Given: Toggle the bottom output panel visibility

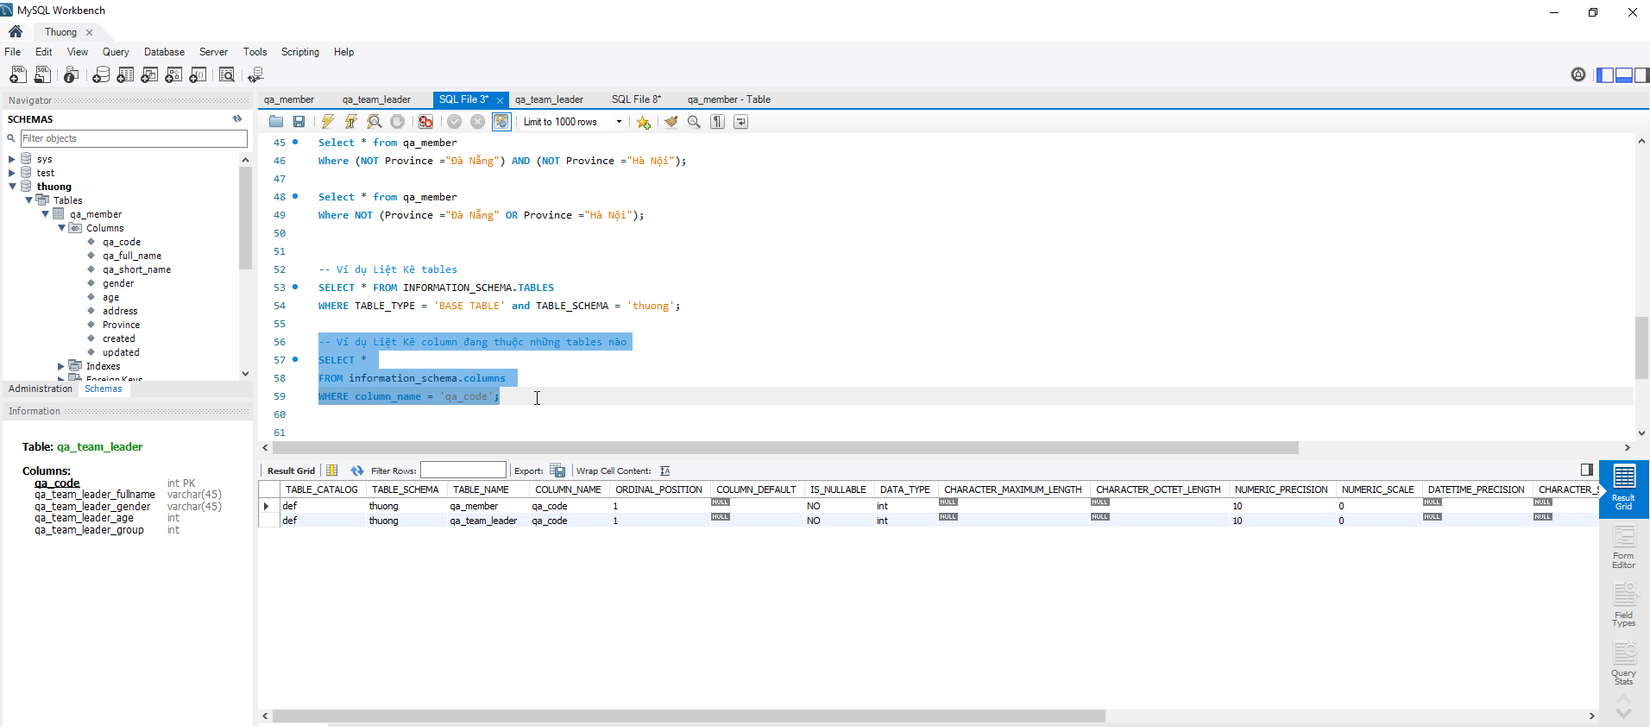Looking at the screenshot, I should [1624, 75].
